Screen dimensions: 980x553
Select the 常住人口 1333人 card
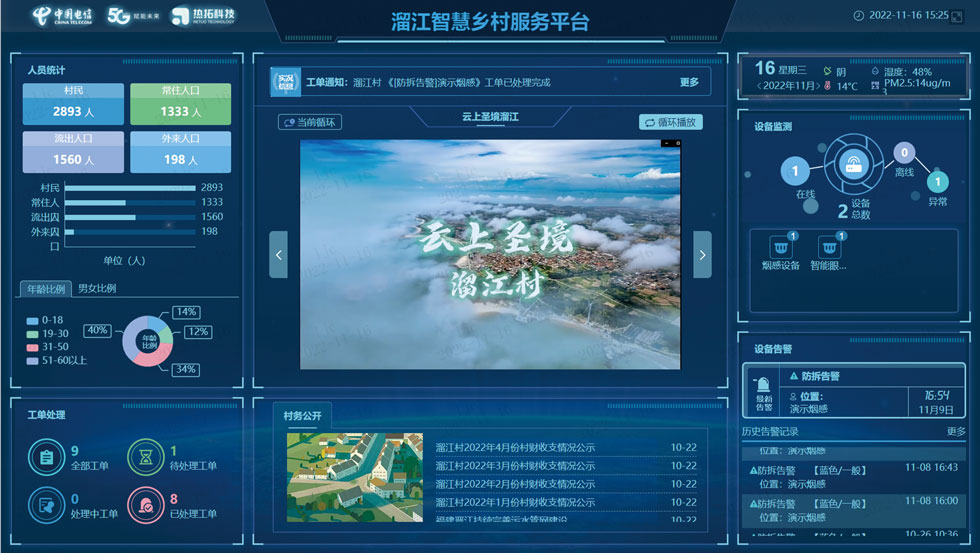pos(181,104)
